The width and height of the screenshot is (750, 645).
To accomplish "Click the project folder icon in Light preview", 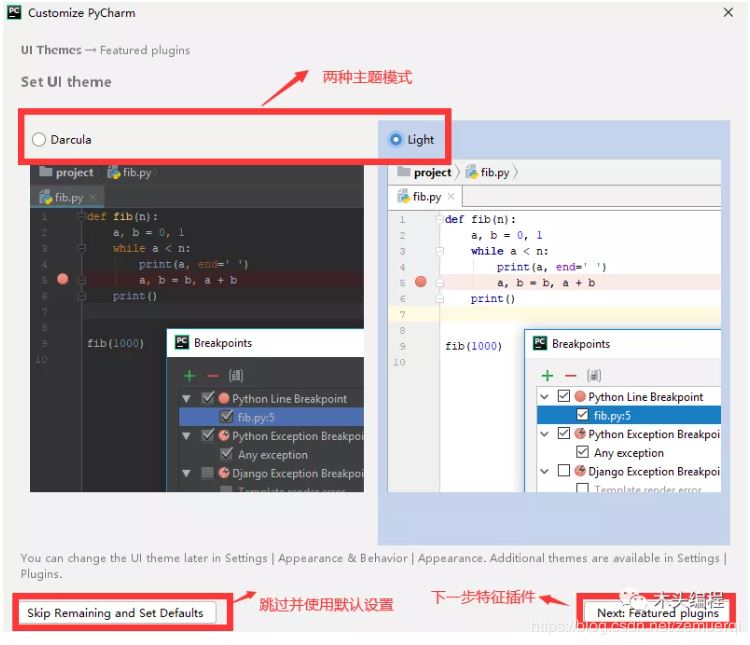I will point(404,171).
